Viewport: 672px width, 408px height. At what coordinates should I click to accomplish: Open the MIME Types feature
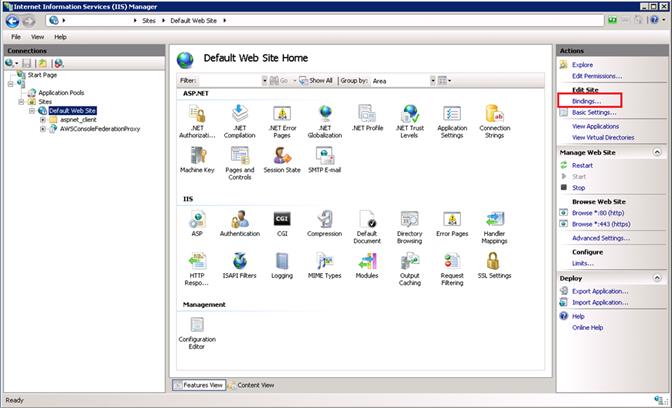(x=325, y=265)
